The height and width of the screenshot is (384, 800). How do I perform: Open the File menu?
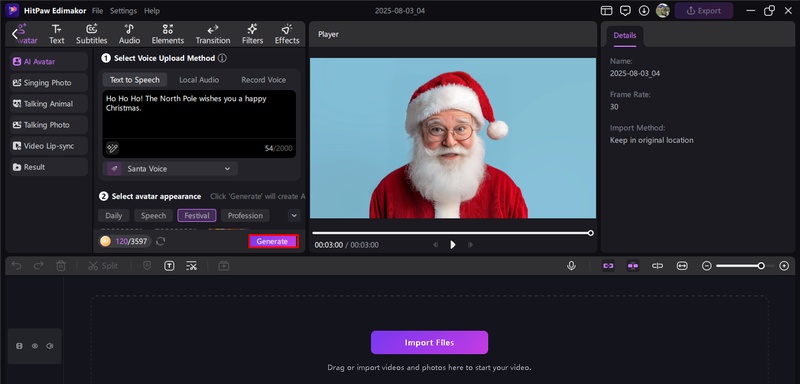(x=97, y=11)
